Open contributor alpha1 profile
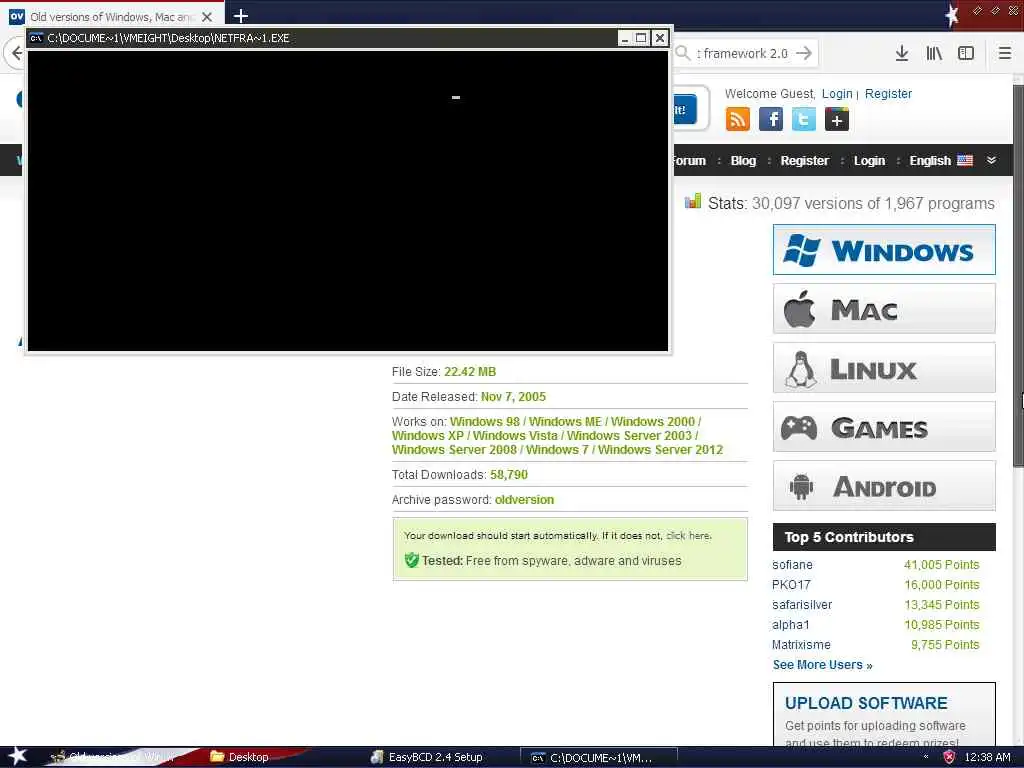This screenshot has height=768, width=1024. tap(790, 625)
